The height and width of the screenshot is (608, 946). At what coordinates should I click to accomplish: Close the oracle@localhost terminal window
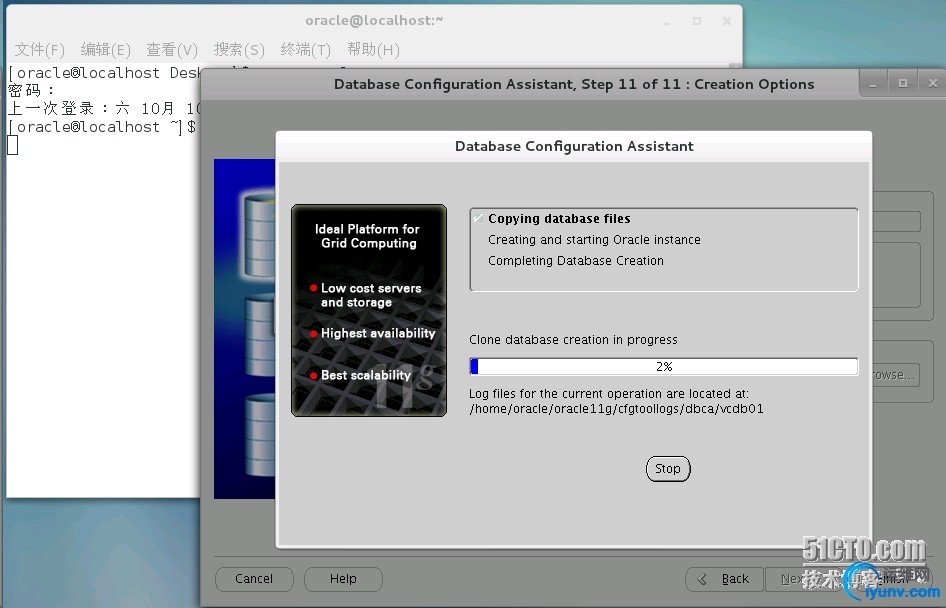click(727, 21)
